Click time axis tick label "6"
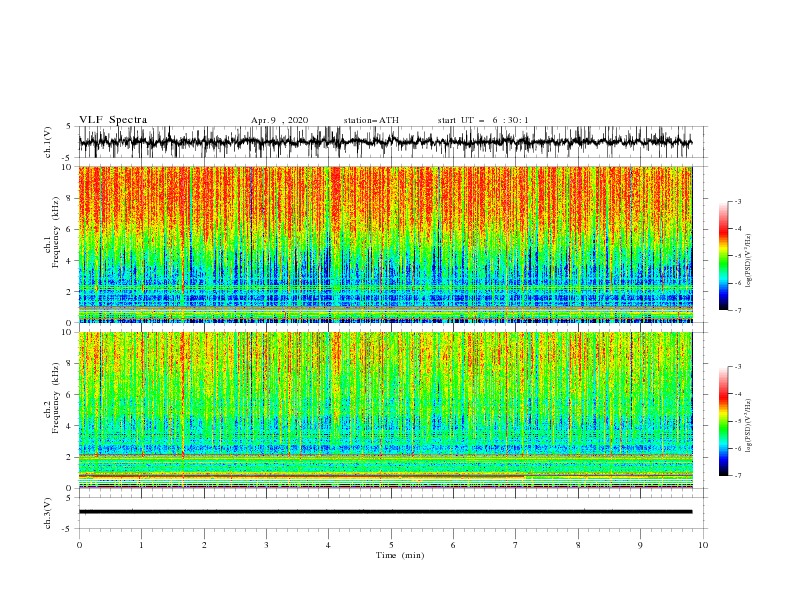 454,545
